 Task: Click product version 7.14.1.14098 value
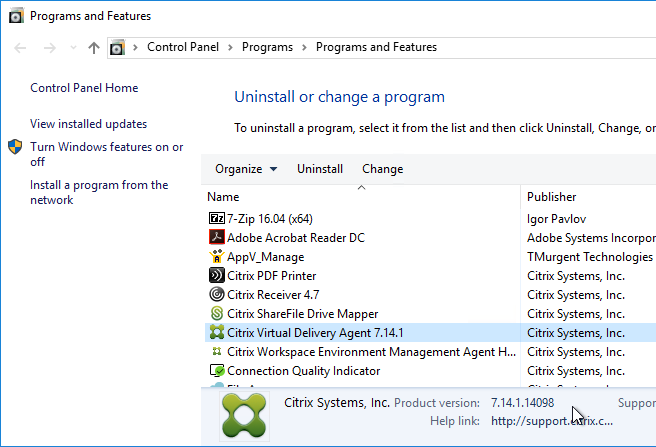[523, 403]
